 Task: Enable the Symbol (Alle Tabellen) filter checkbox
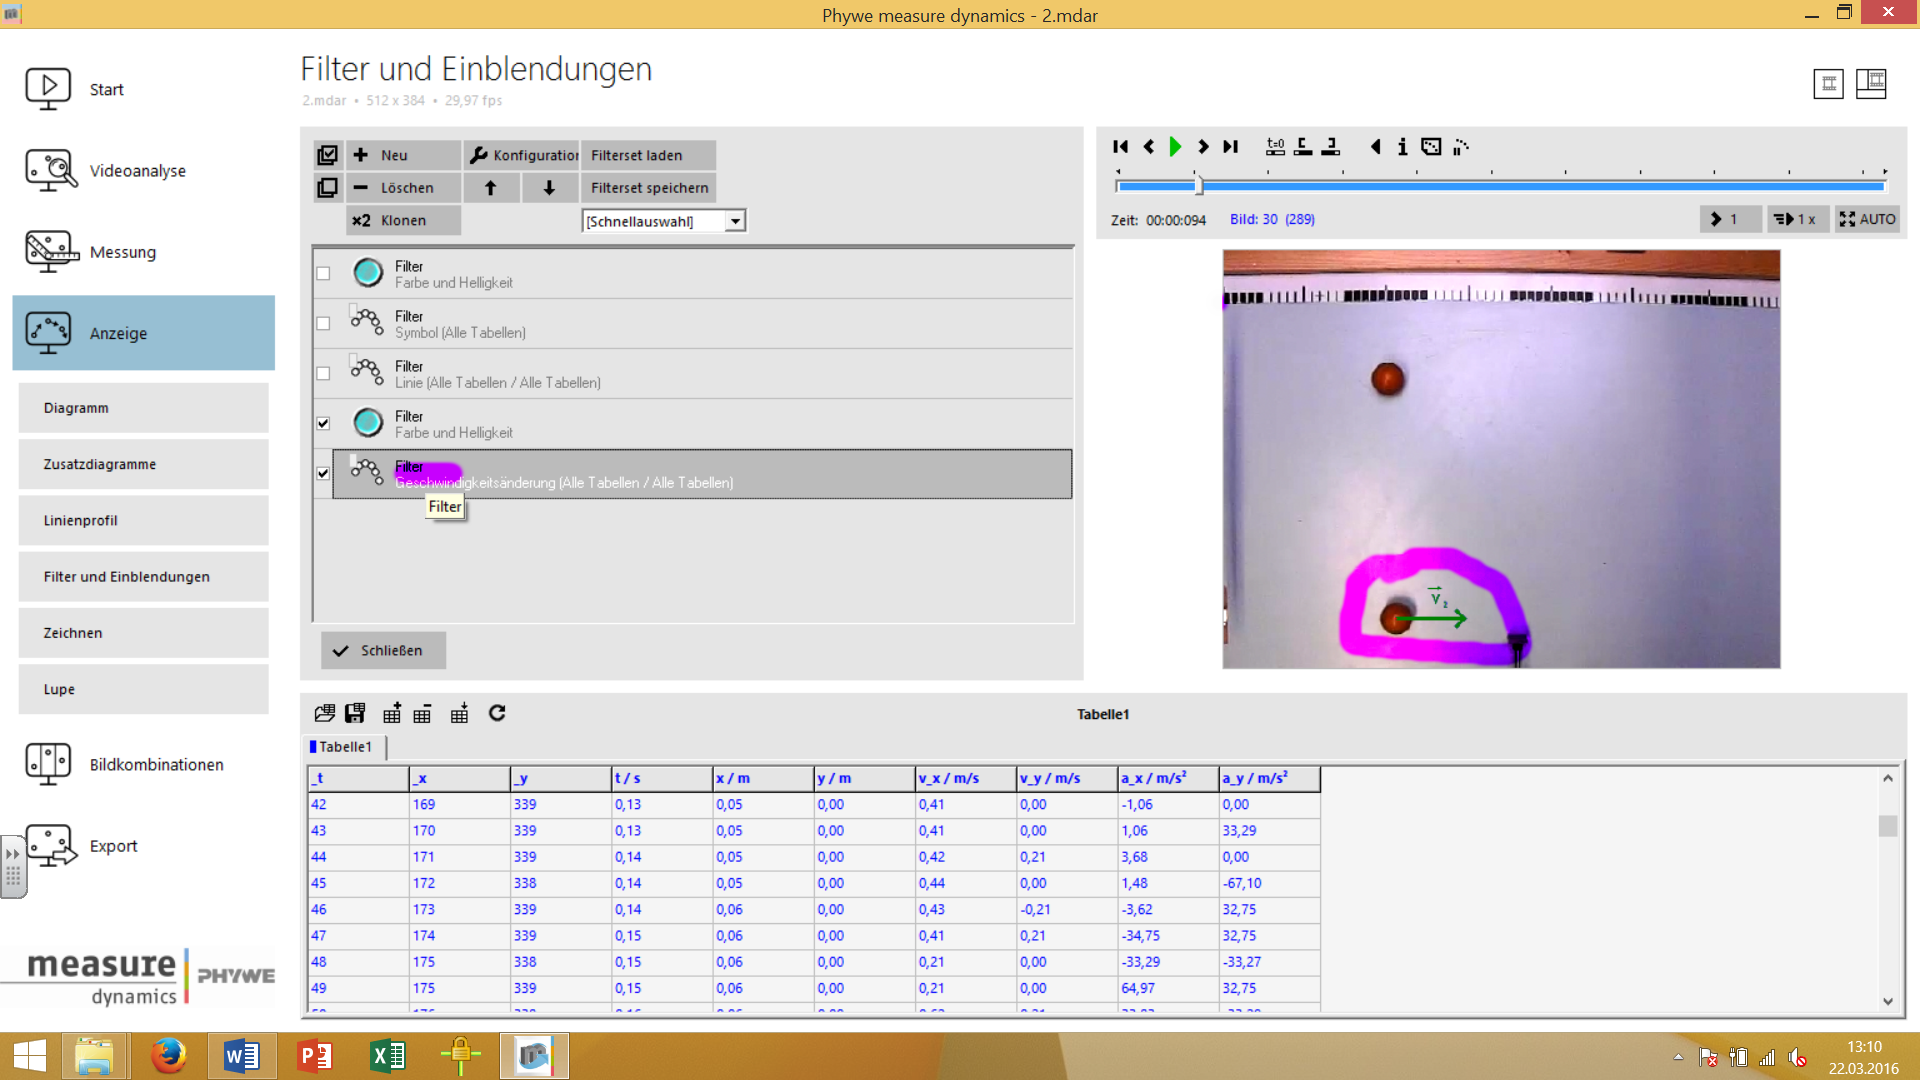tap(323, 324)
